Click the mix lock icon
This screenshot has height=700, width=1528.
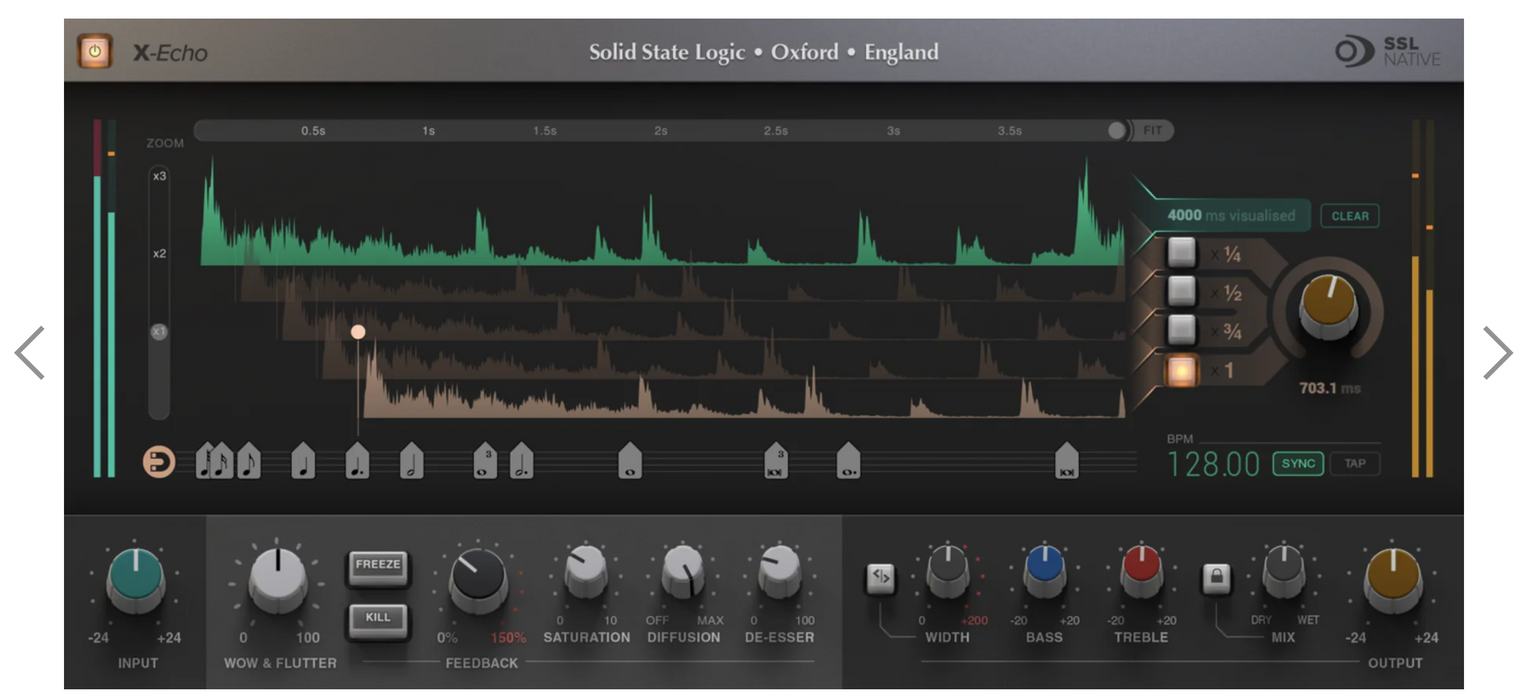(1216, 578)
